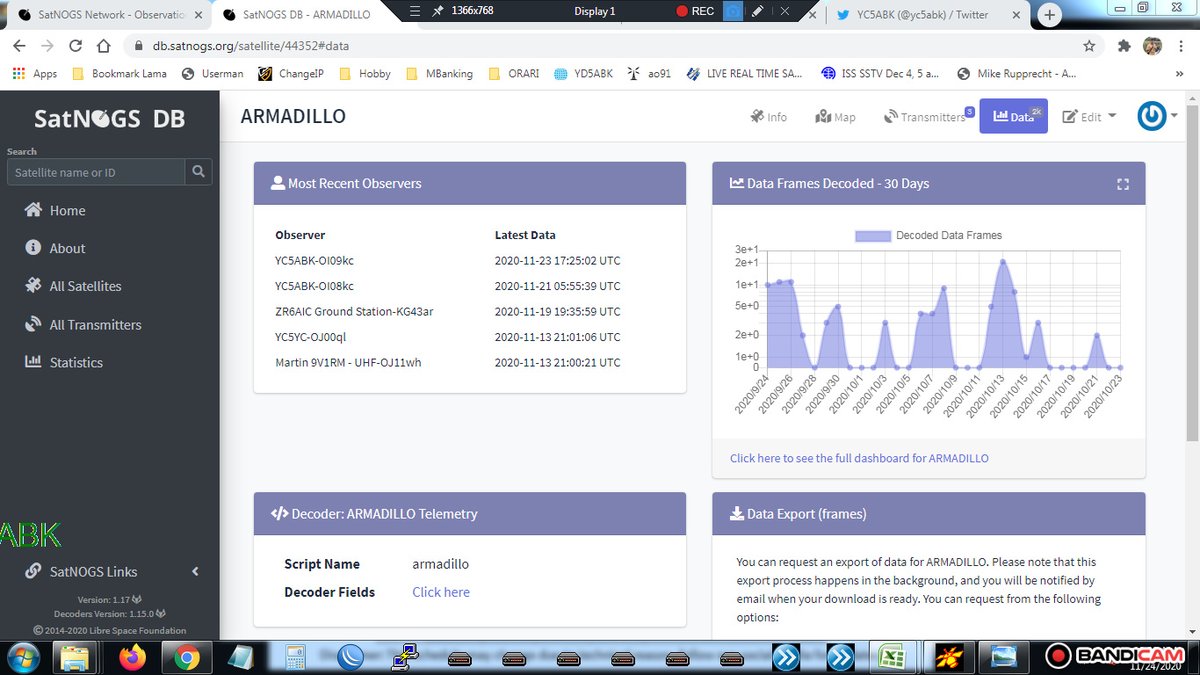Screen dimensions: 1200x675
Task: Switch to the Map tab
Action: point(835,116)
